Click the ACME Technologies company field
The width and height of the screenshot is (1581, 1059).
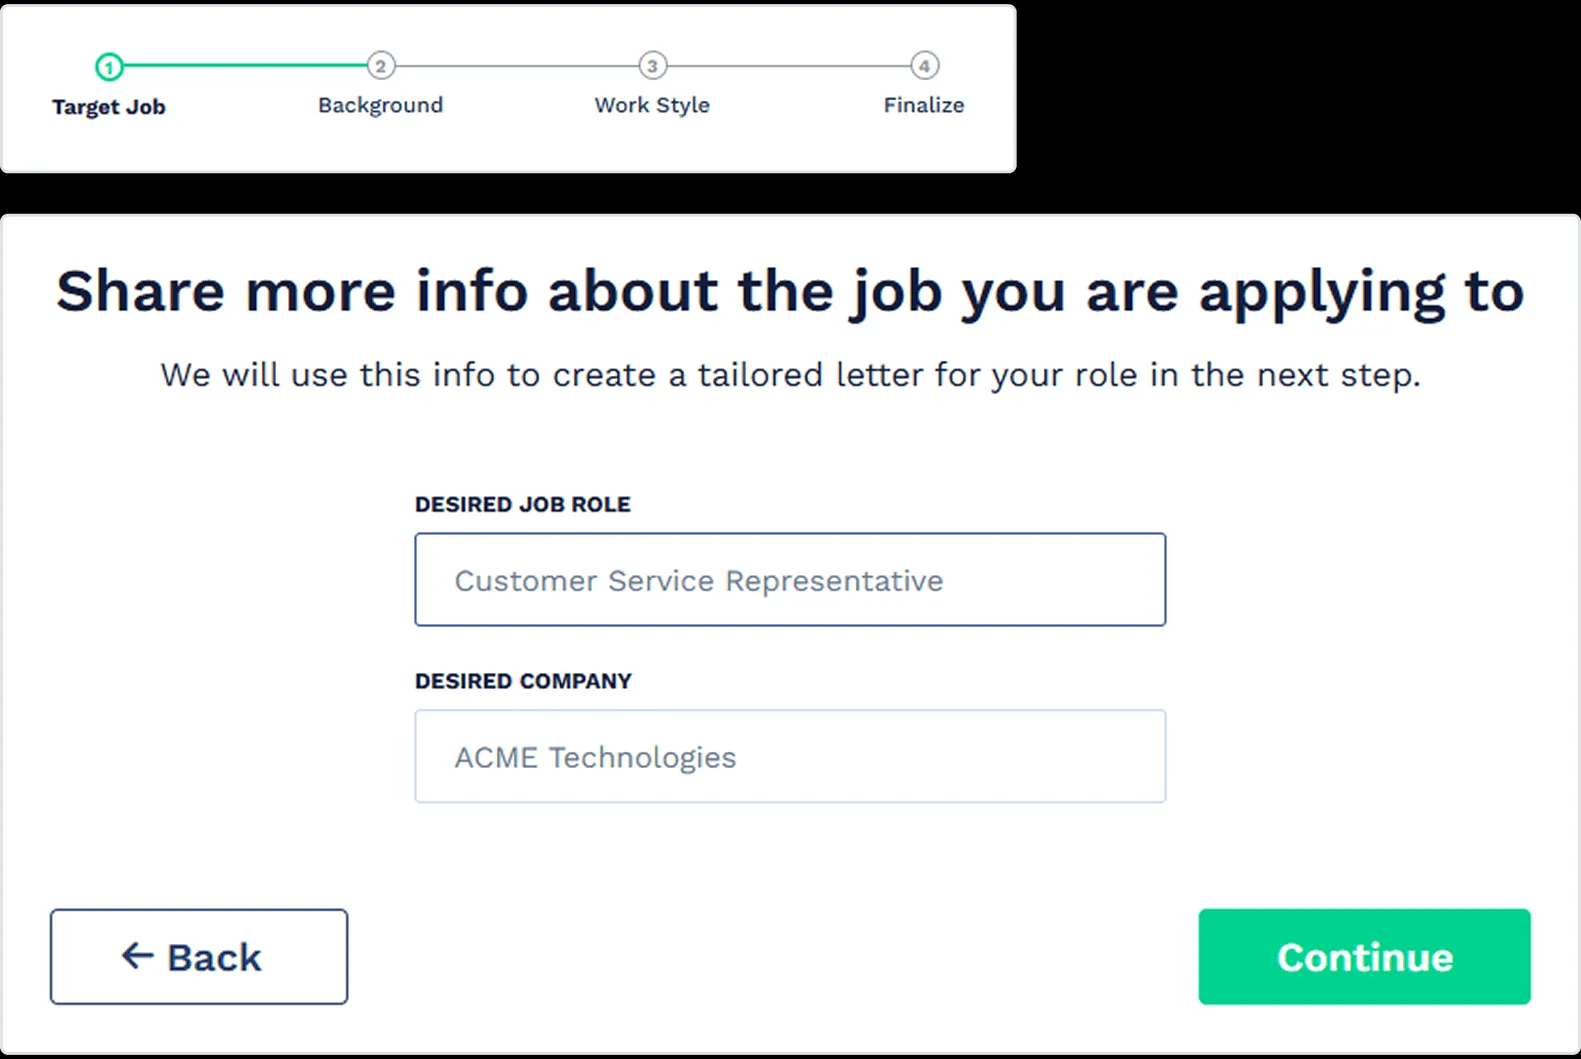[790, 757]
